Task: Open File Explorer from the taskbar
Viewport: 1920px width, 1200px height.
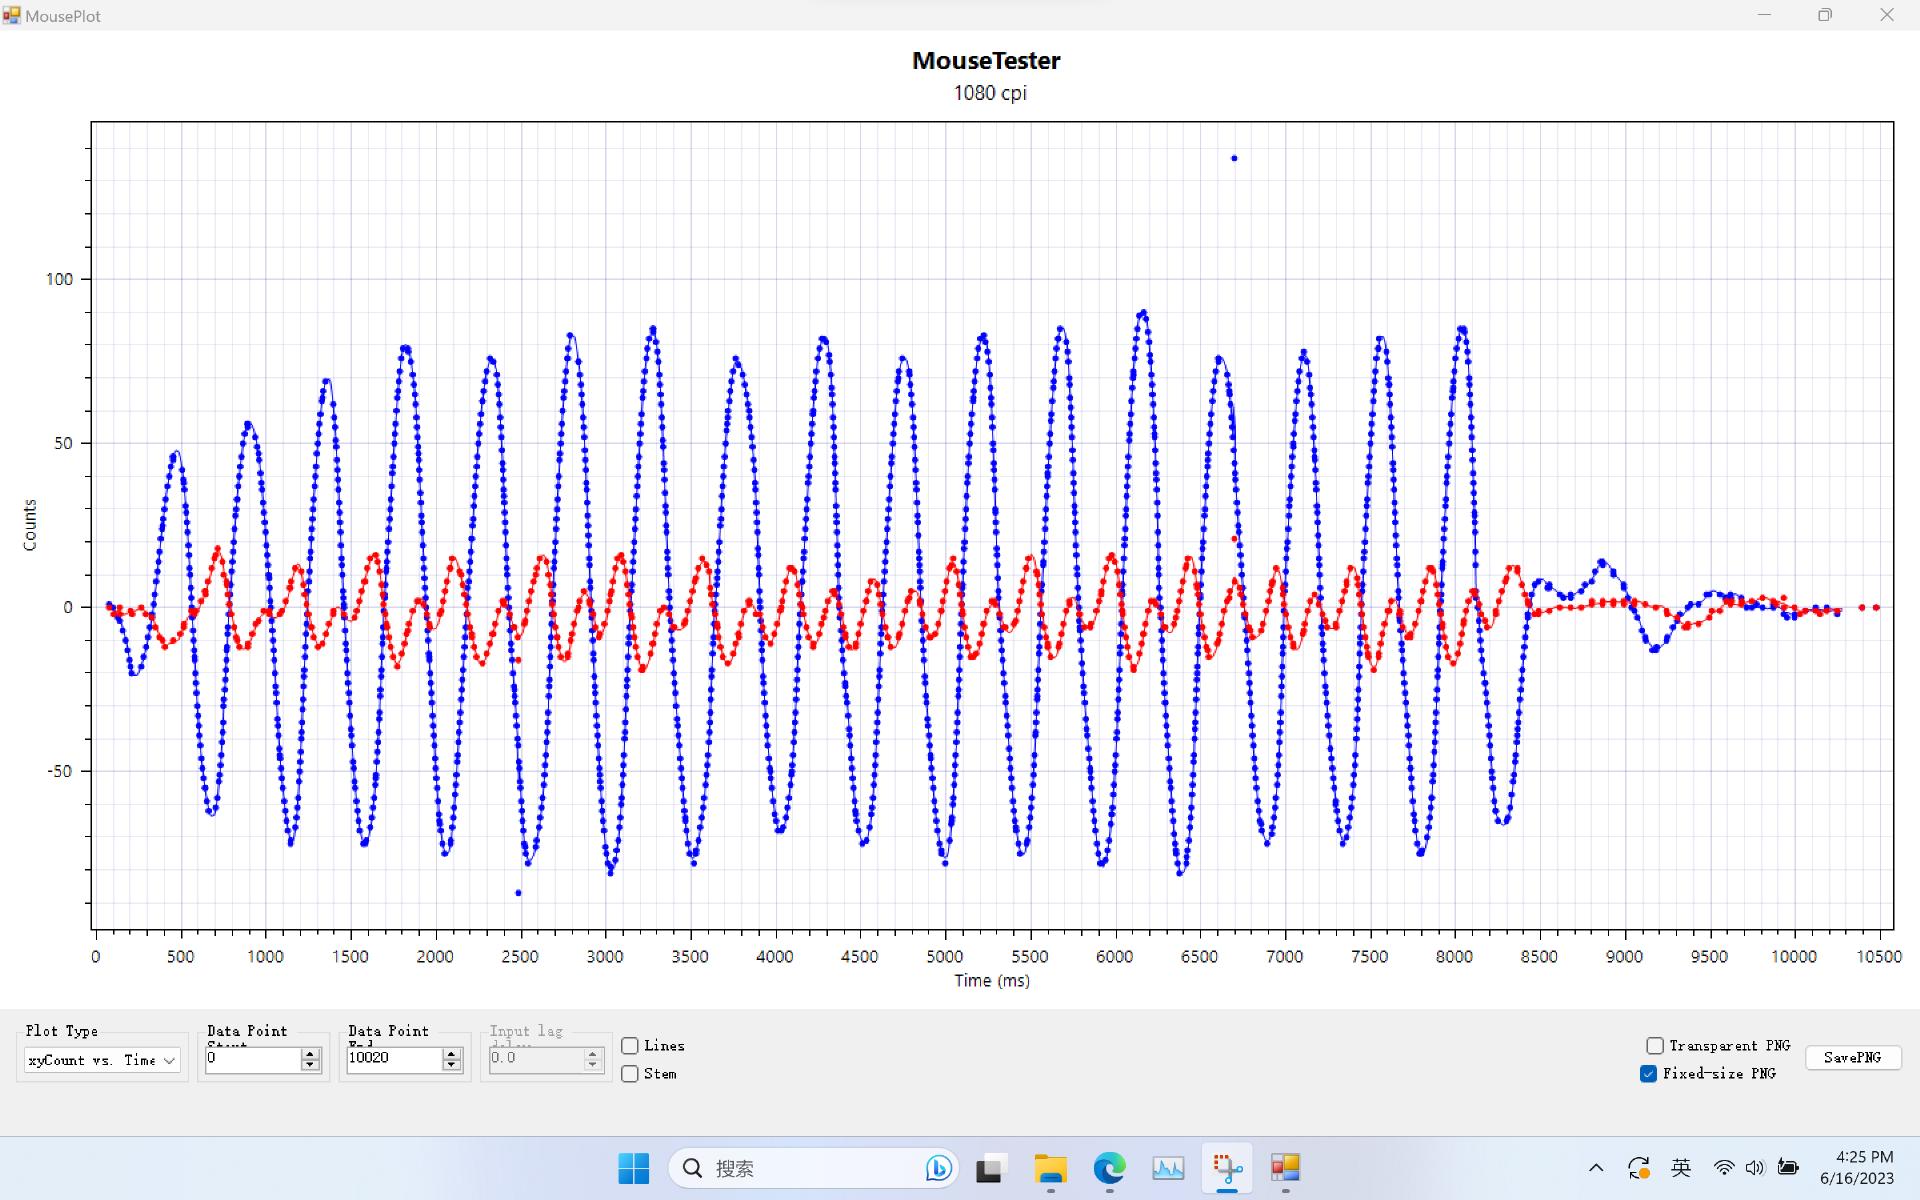Action: pyautogui.click(x=1050, y=1168)
